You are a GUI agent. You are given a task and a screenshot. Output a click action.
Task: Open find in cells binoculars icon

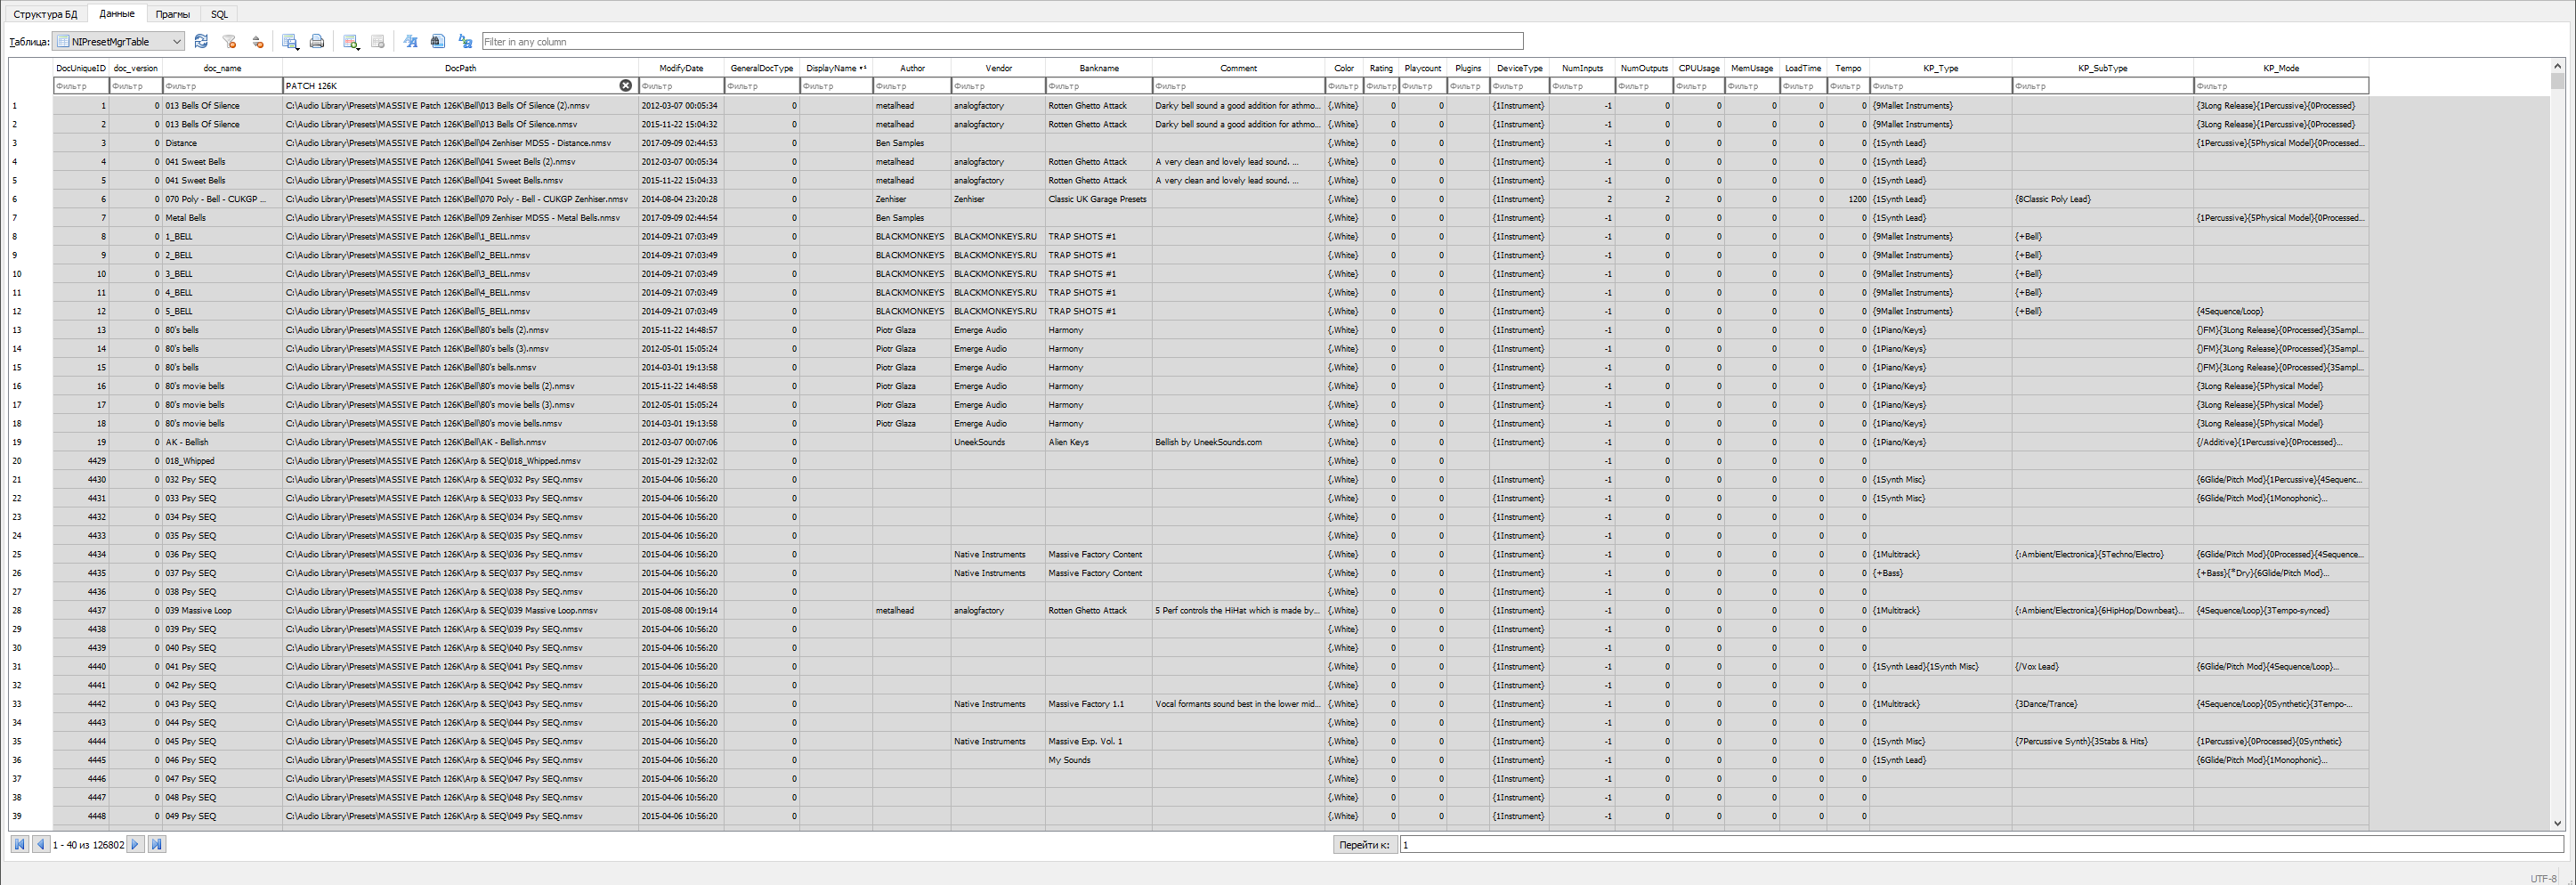437,41
